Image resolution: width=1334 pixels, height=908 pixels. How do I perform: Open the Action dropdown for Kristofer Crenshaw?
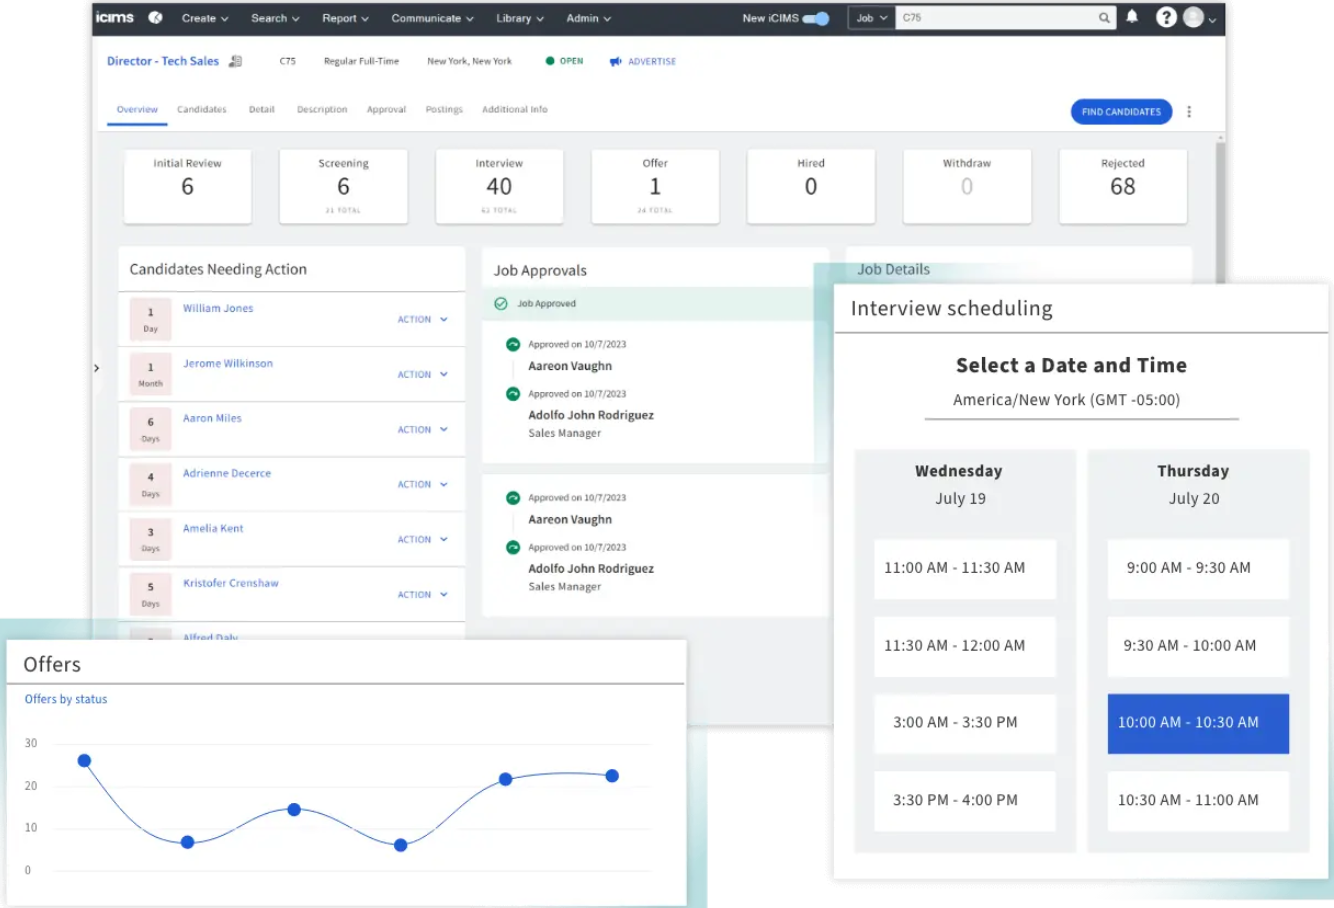[422, 595]
